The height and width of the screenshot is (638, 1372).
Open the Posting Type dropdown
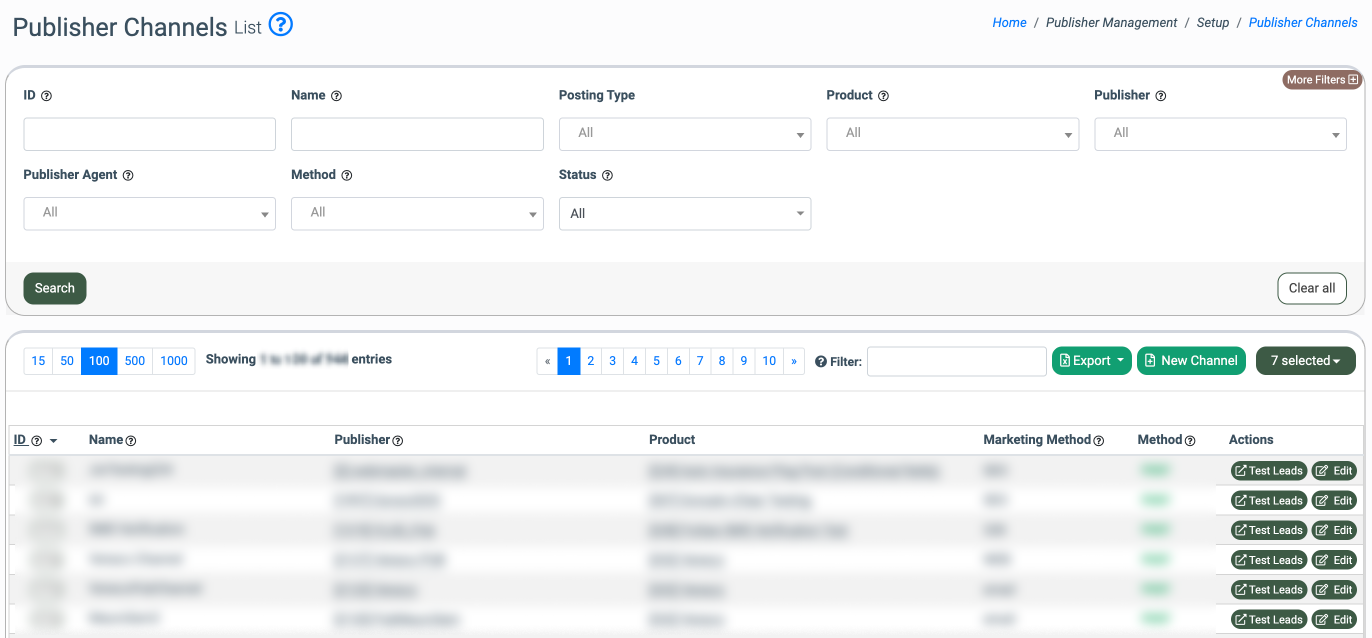tap(684, 134)
